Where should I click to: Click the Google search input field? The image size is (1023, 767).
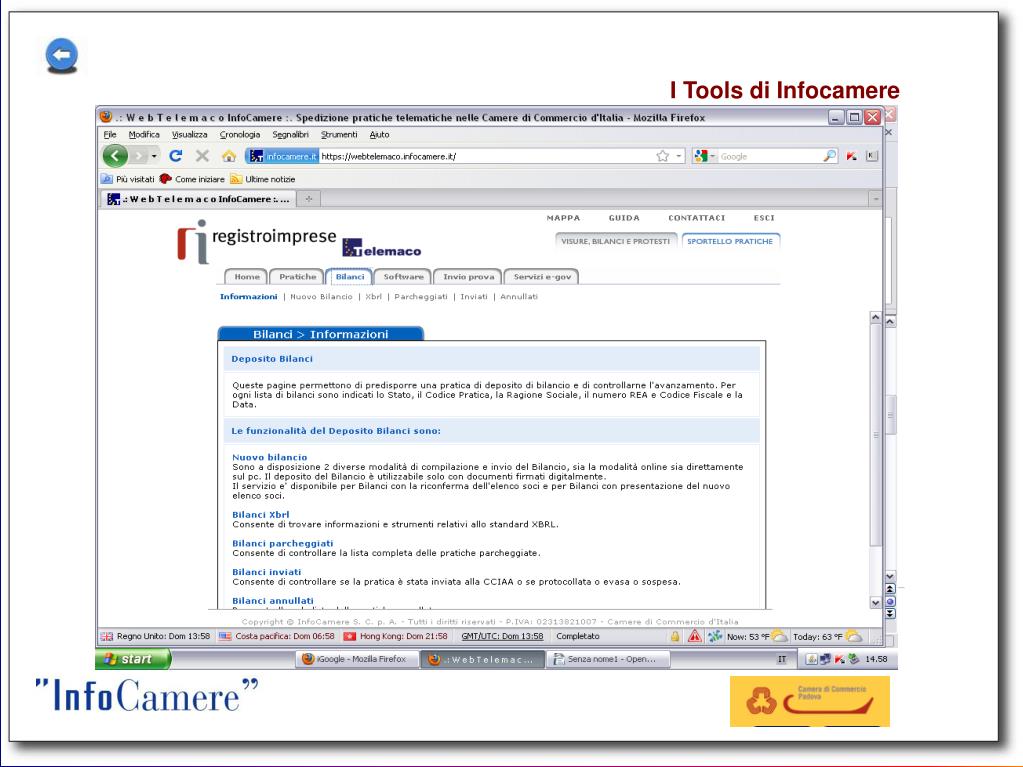(x=770, y=157)
